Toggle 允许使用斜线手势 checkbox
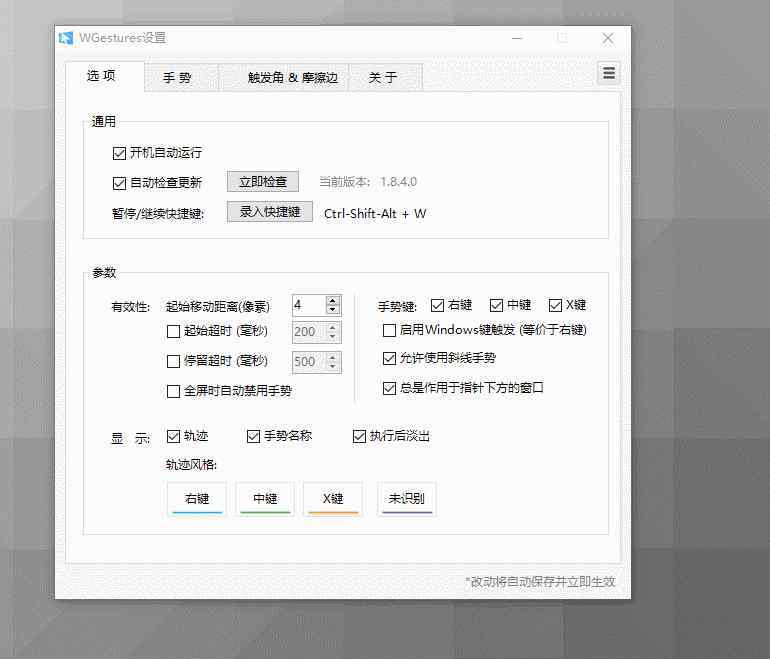The width and height of the screenshot is (770, 659). tap(389, 358)
